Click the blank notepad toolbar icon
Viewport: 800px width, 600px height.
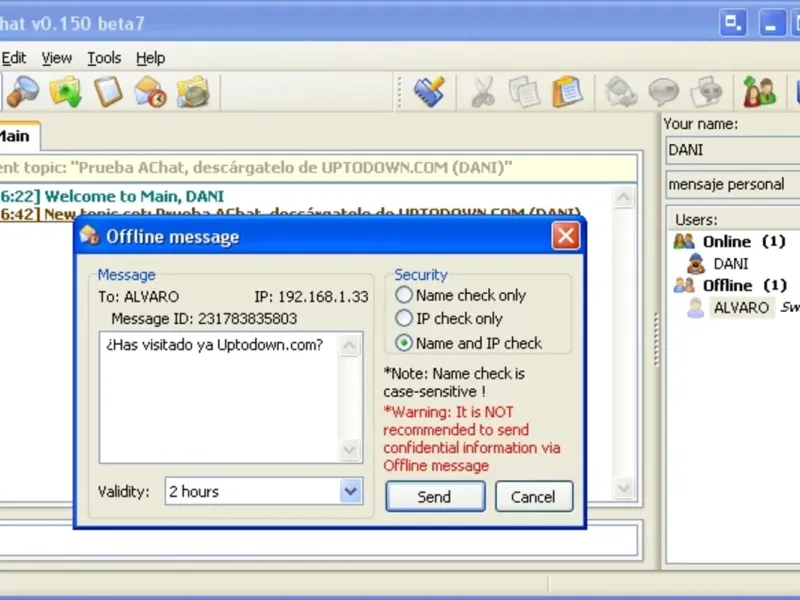pos(108,92)
